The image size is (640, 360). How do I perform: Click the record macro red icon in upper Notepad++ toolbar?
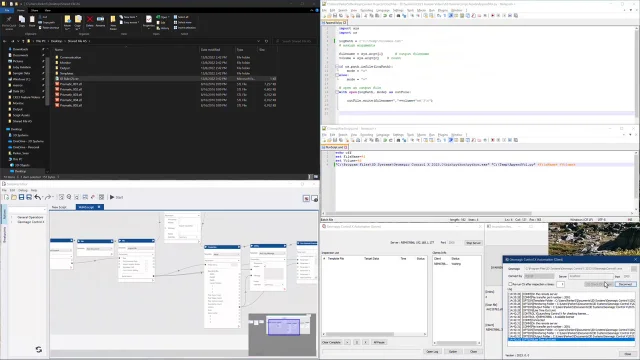click(x=493, y=16)
